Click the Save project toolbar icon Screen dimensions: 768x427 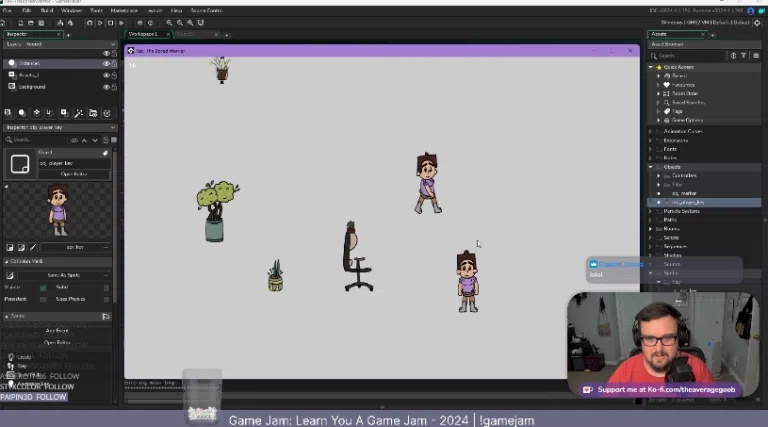(x=42, y=22)
